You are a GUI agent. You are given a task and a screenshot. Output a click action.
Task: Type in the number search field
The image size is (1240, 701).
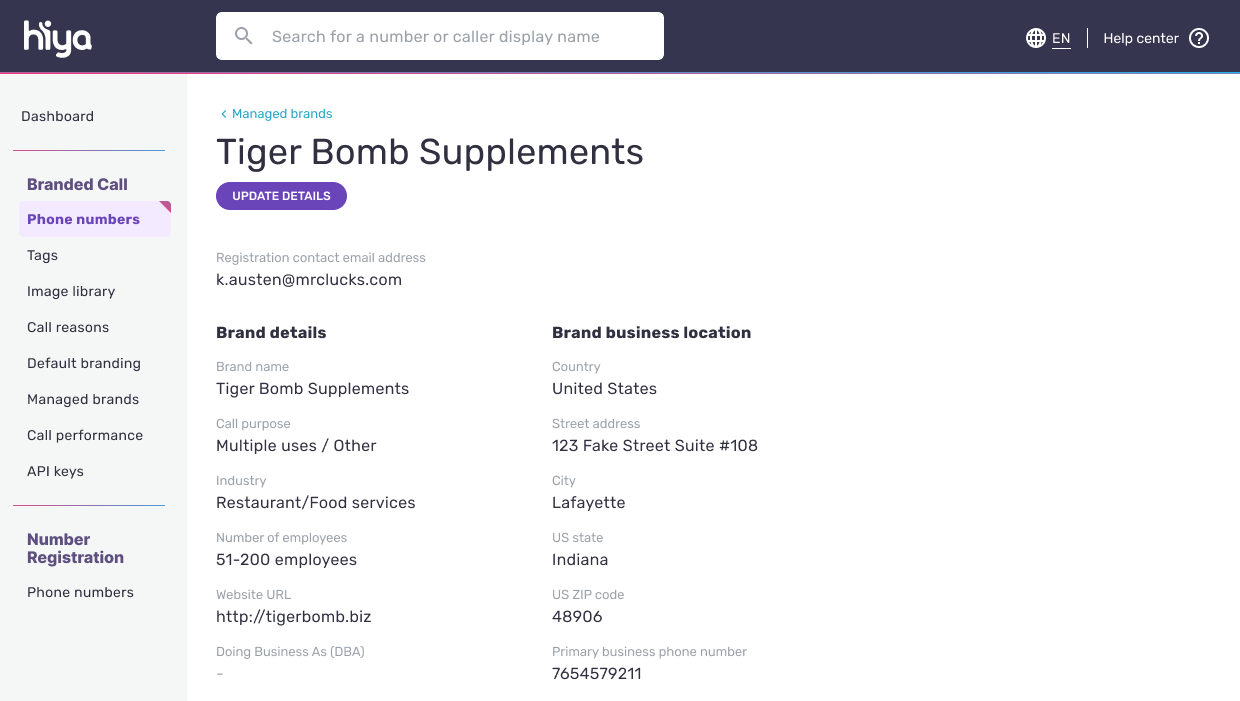[x=450, y=36]
